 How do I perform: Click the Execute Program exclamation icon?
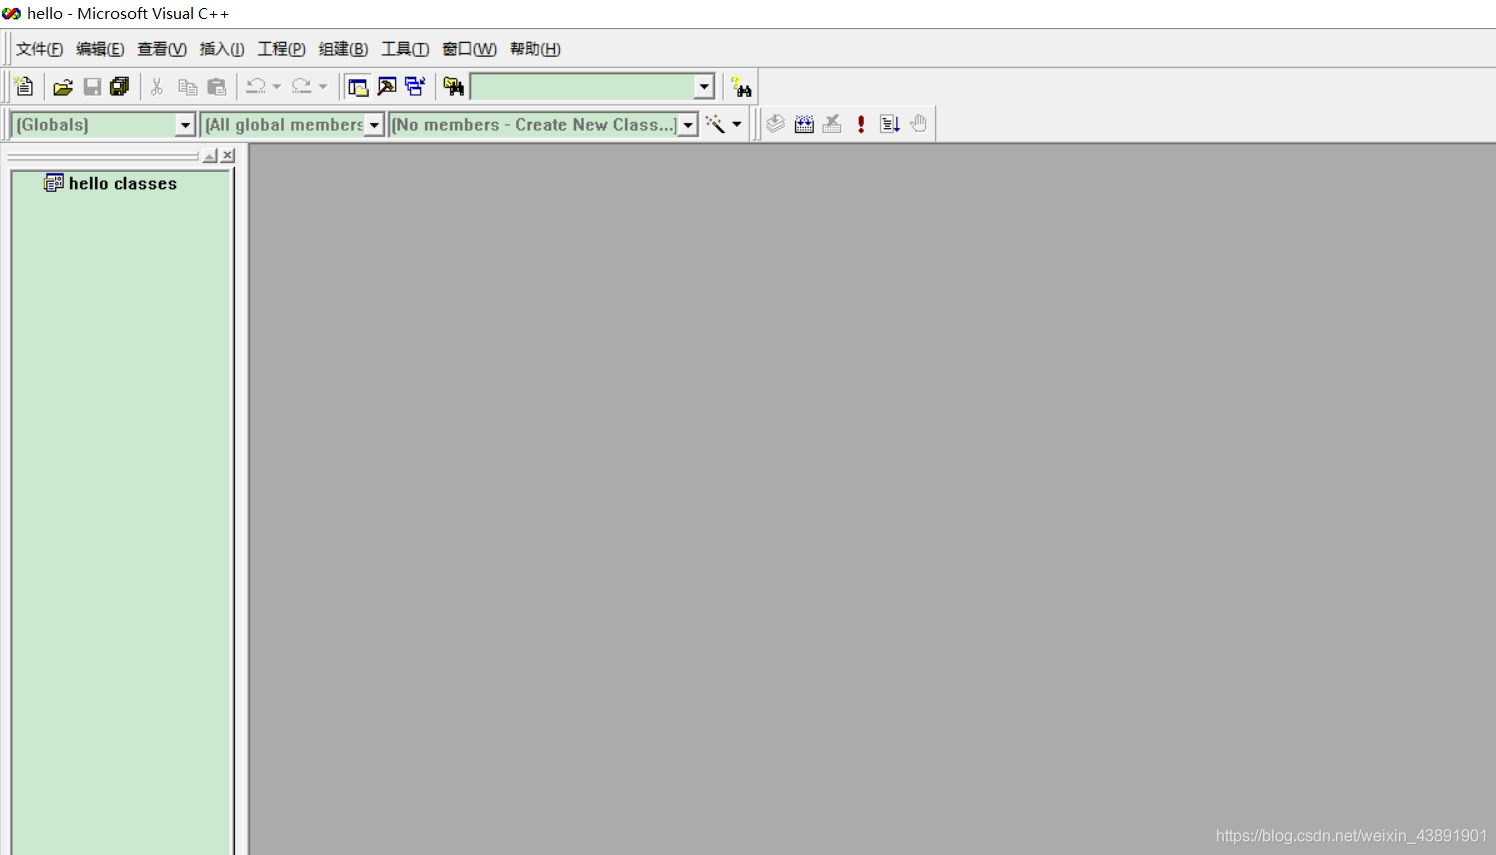[x=861, y=124]
